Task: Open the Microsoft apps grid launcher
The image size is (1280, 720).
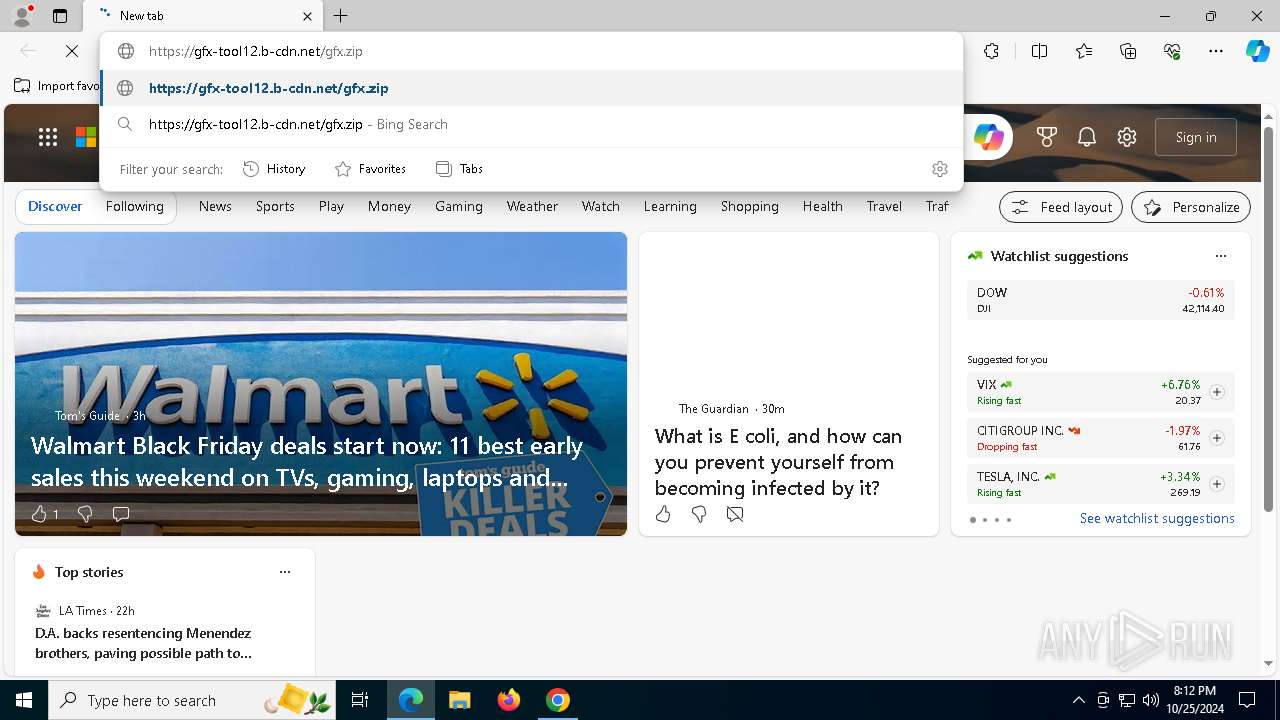Action: pyautogui.click(x=48, y=137)
